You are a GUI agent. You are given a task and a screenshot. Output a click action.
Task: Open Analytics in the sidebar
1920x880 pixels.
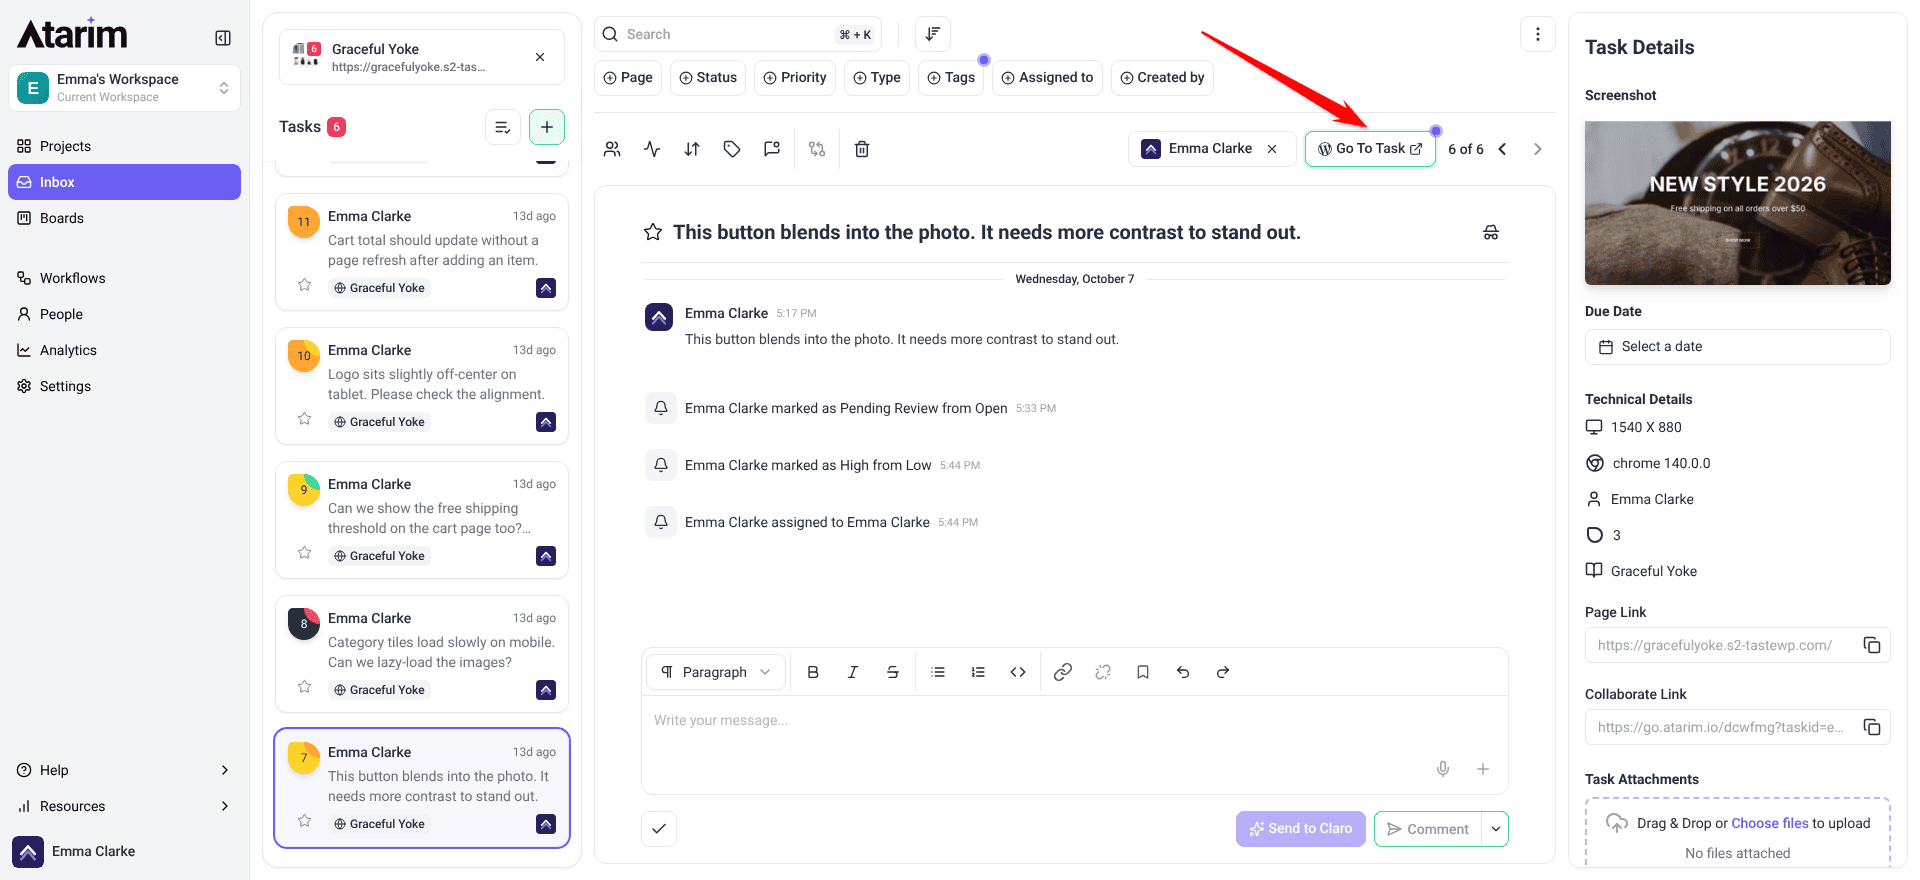pos(124,350)
